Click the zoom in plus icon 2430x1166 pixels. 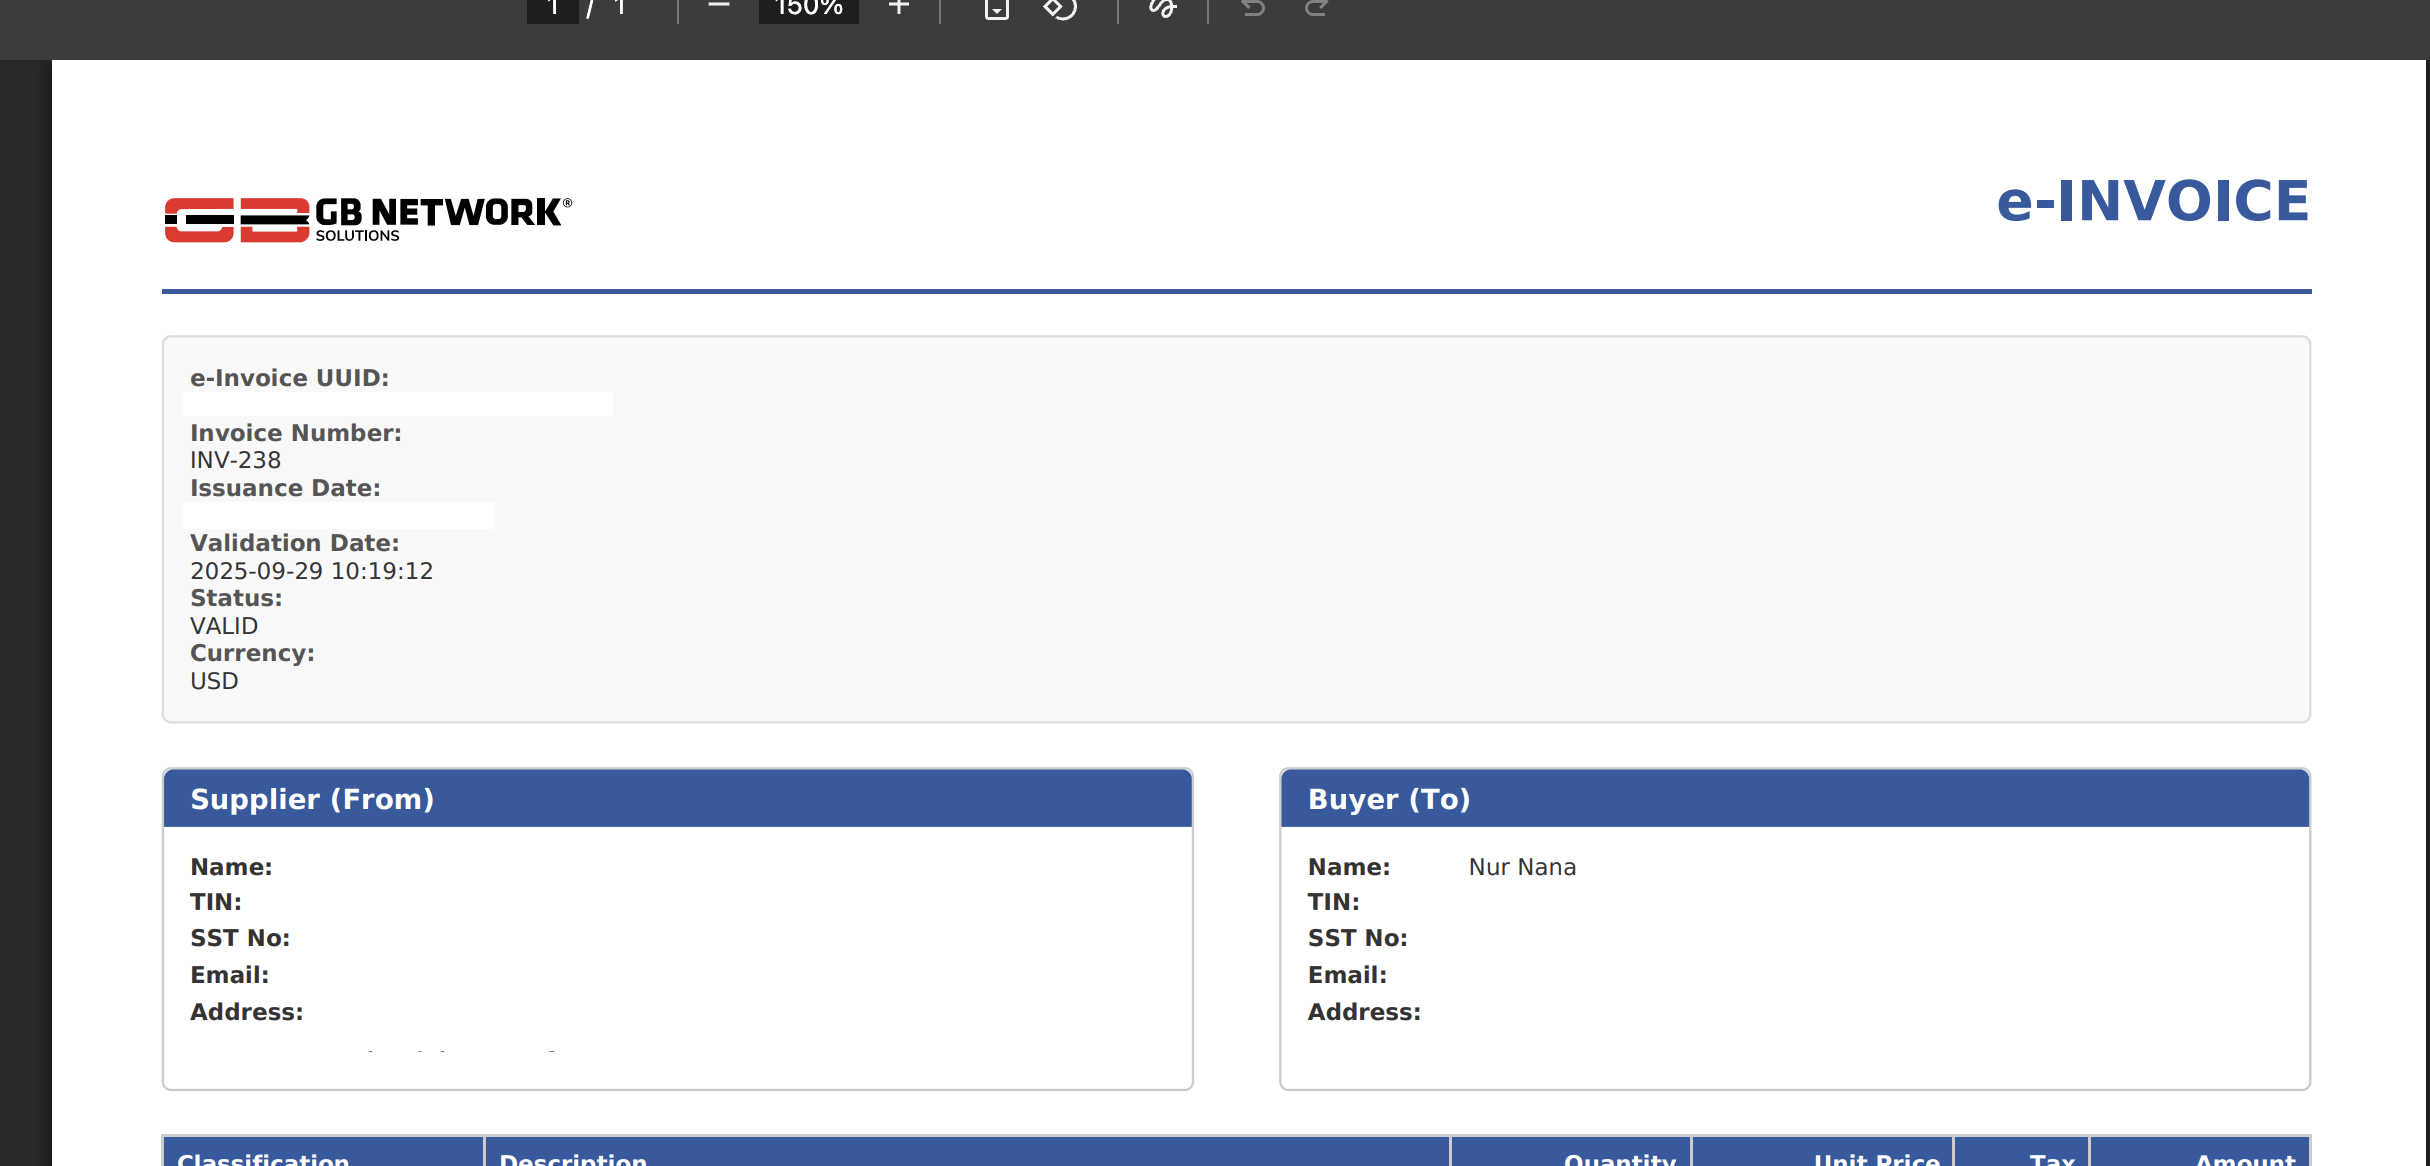(x=899, y=7)
